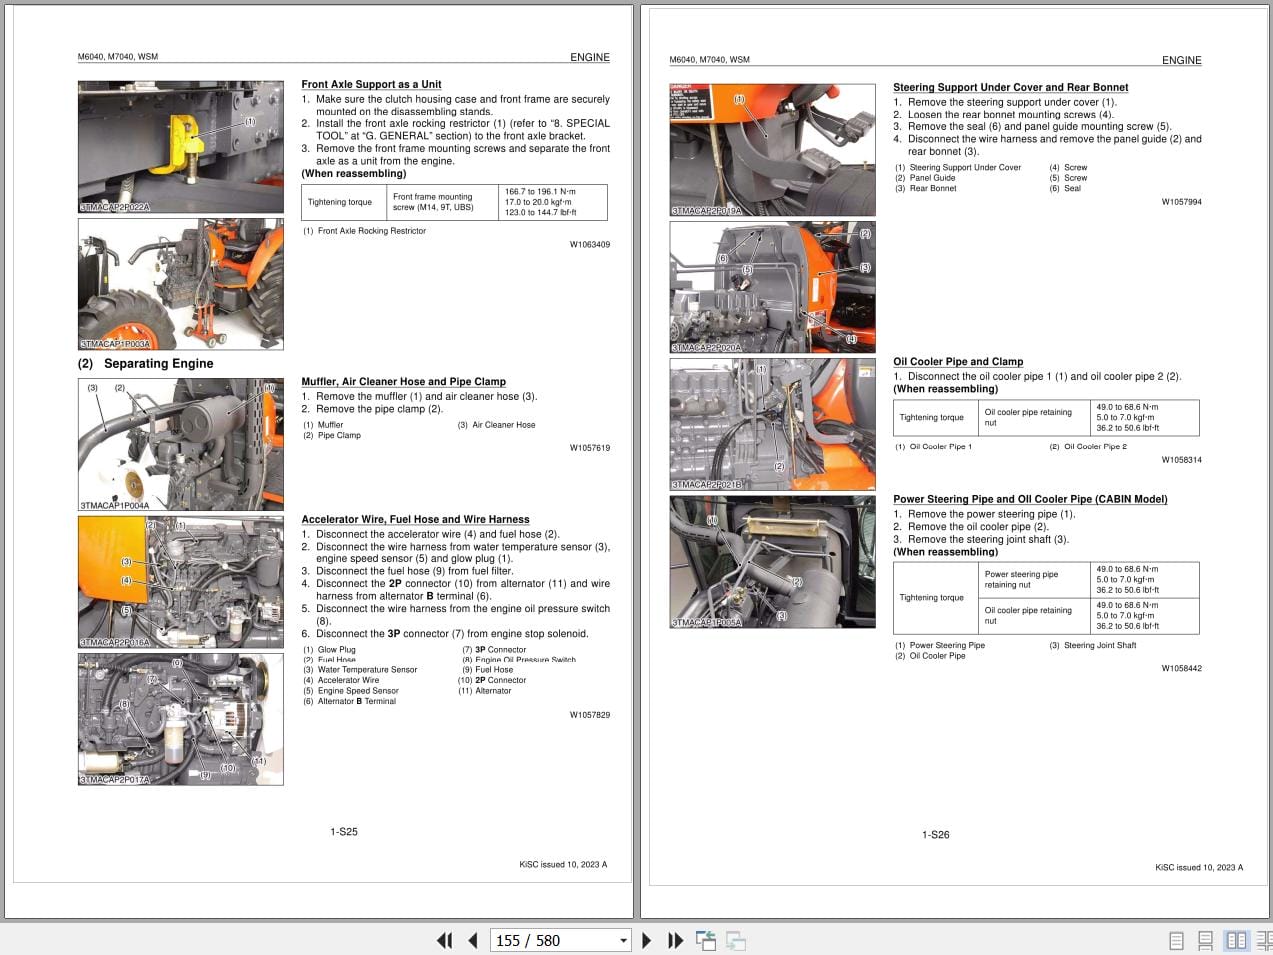This screenshot has height=955, width=1273.
Task: Click the alternator photo 3TMACAP2P017A
Action: (x=180, y=719)
